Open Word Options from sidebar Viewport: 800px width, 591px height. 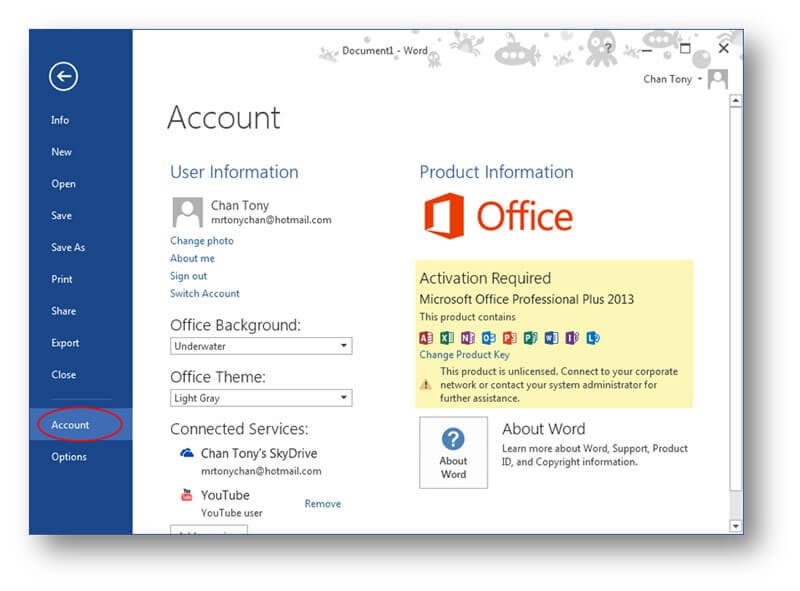point(69,457)
